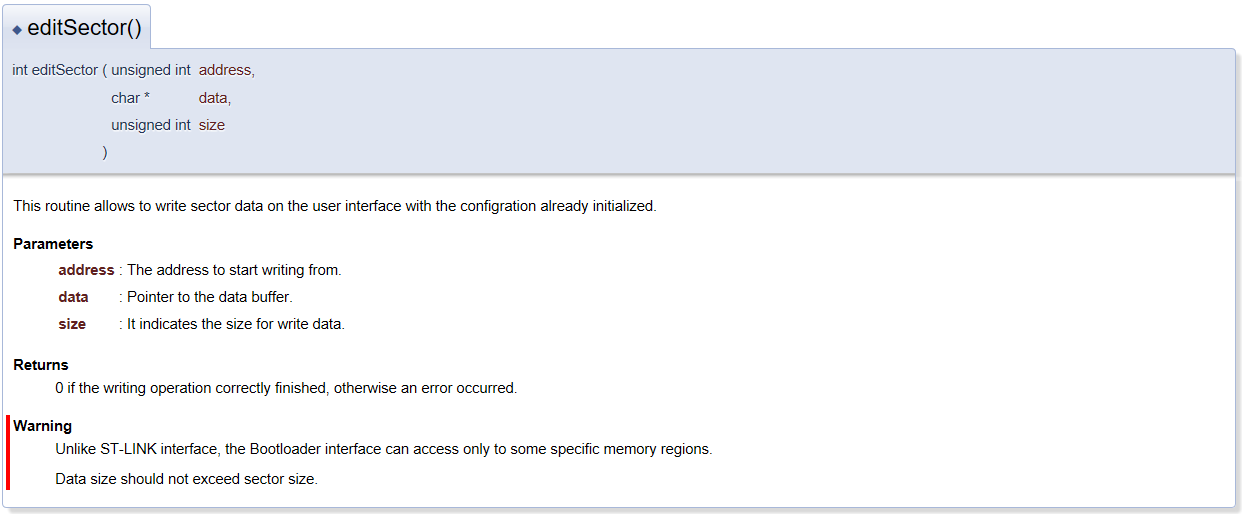Click the editSector() heading title
Viewport: 1242px width, 514px height.
pyautogui.click(x=85, y=28)
